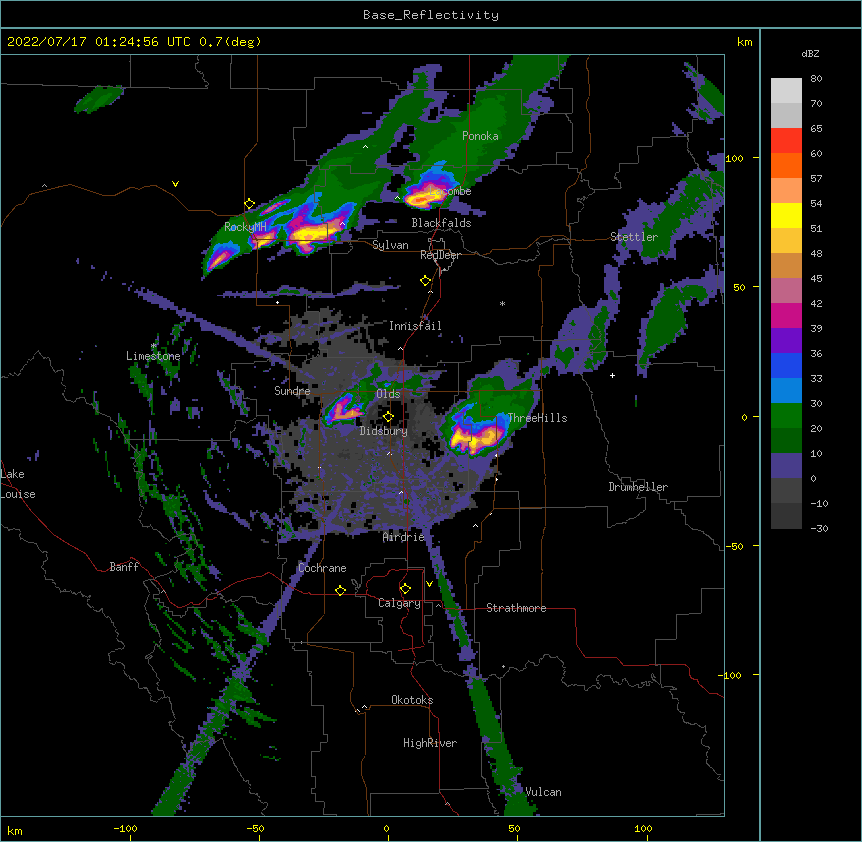Select the purple 36-39 dBZ legend swatch
This screenshot has width=862, height=842.
pos(786,340)
